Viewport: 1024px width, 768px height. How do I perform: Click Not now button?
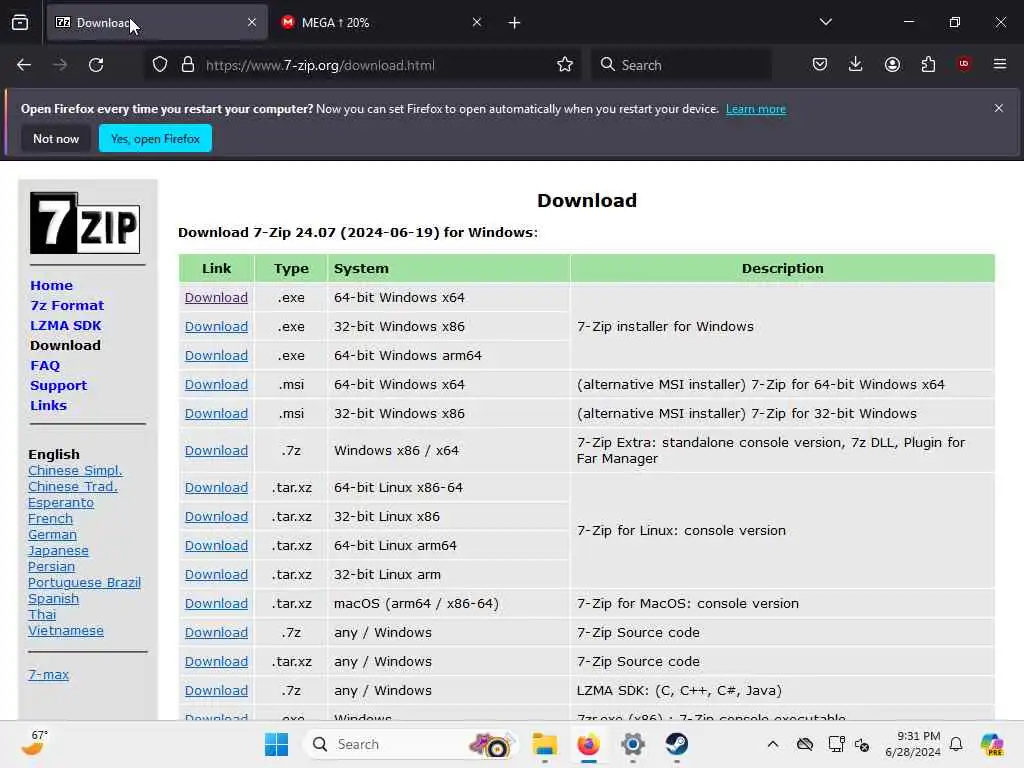pos(56,138)
